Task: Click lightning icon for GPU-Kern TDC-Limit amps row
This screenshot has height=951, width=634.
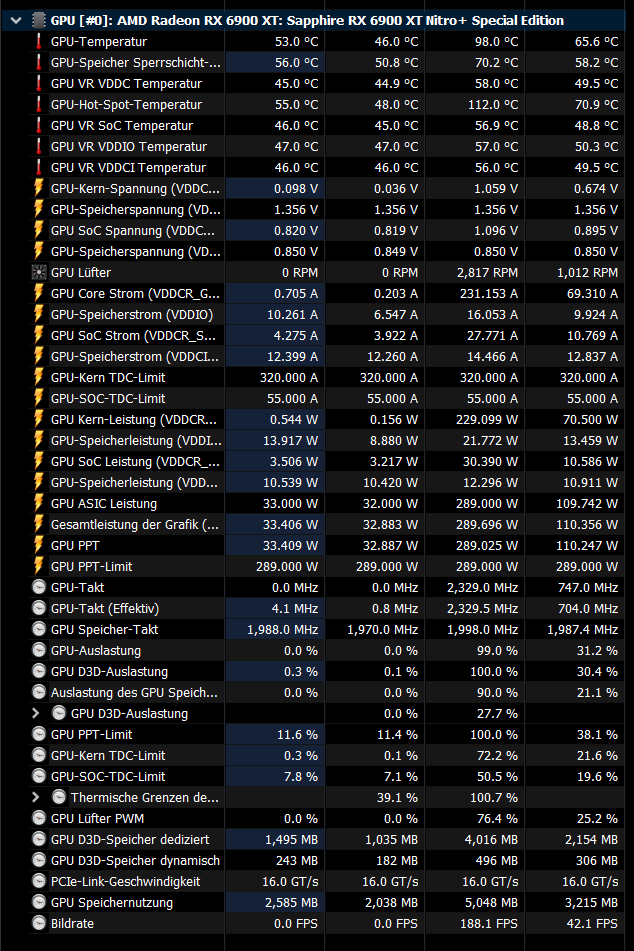Action: click(x=39, y=377)
